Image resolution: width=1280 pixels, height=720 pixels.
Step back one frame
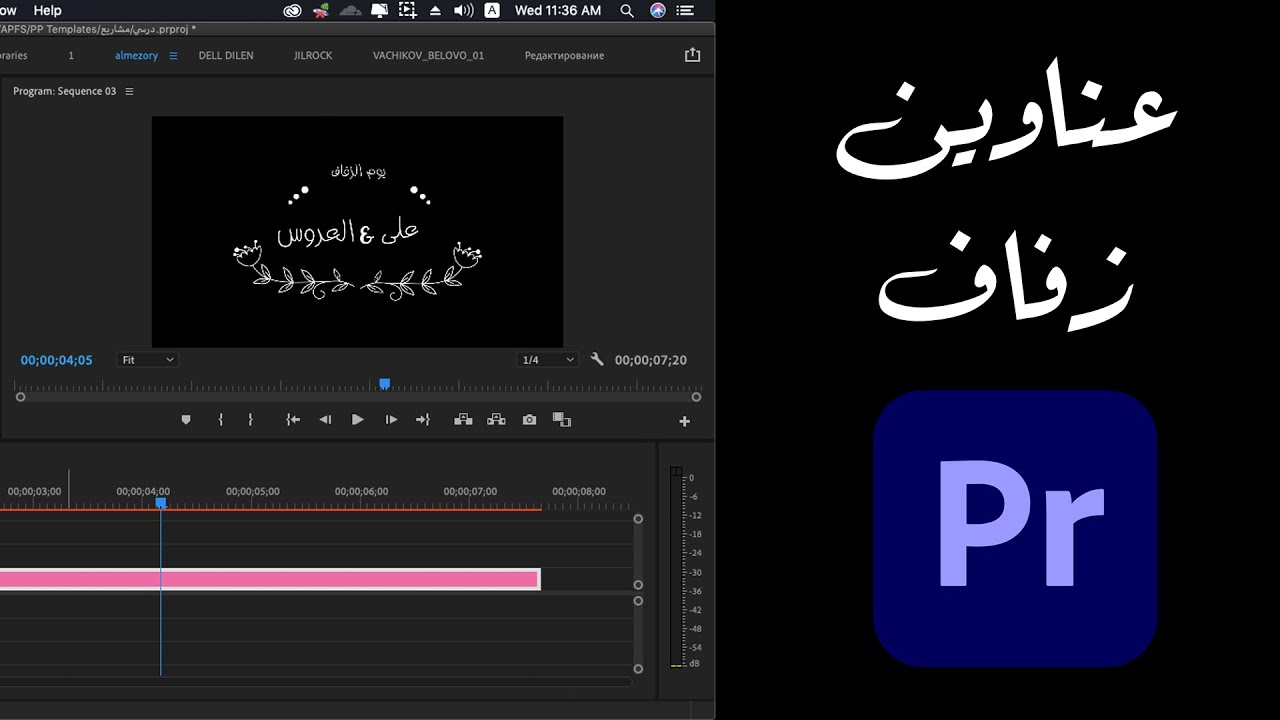pyautogui.click(x=325, y=420)
